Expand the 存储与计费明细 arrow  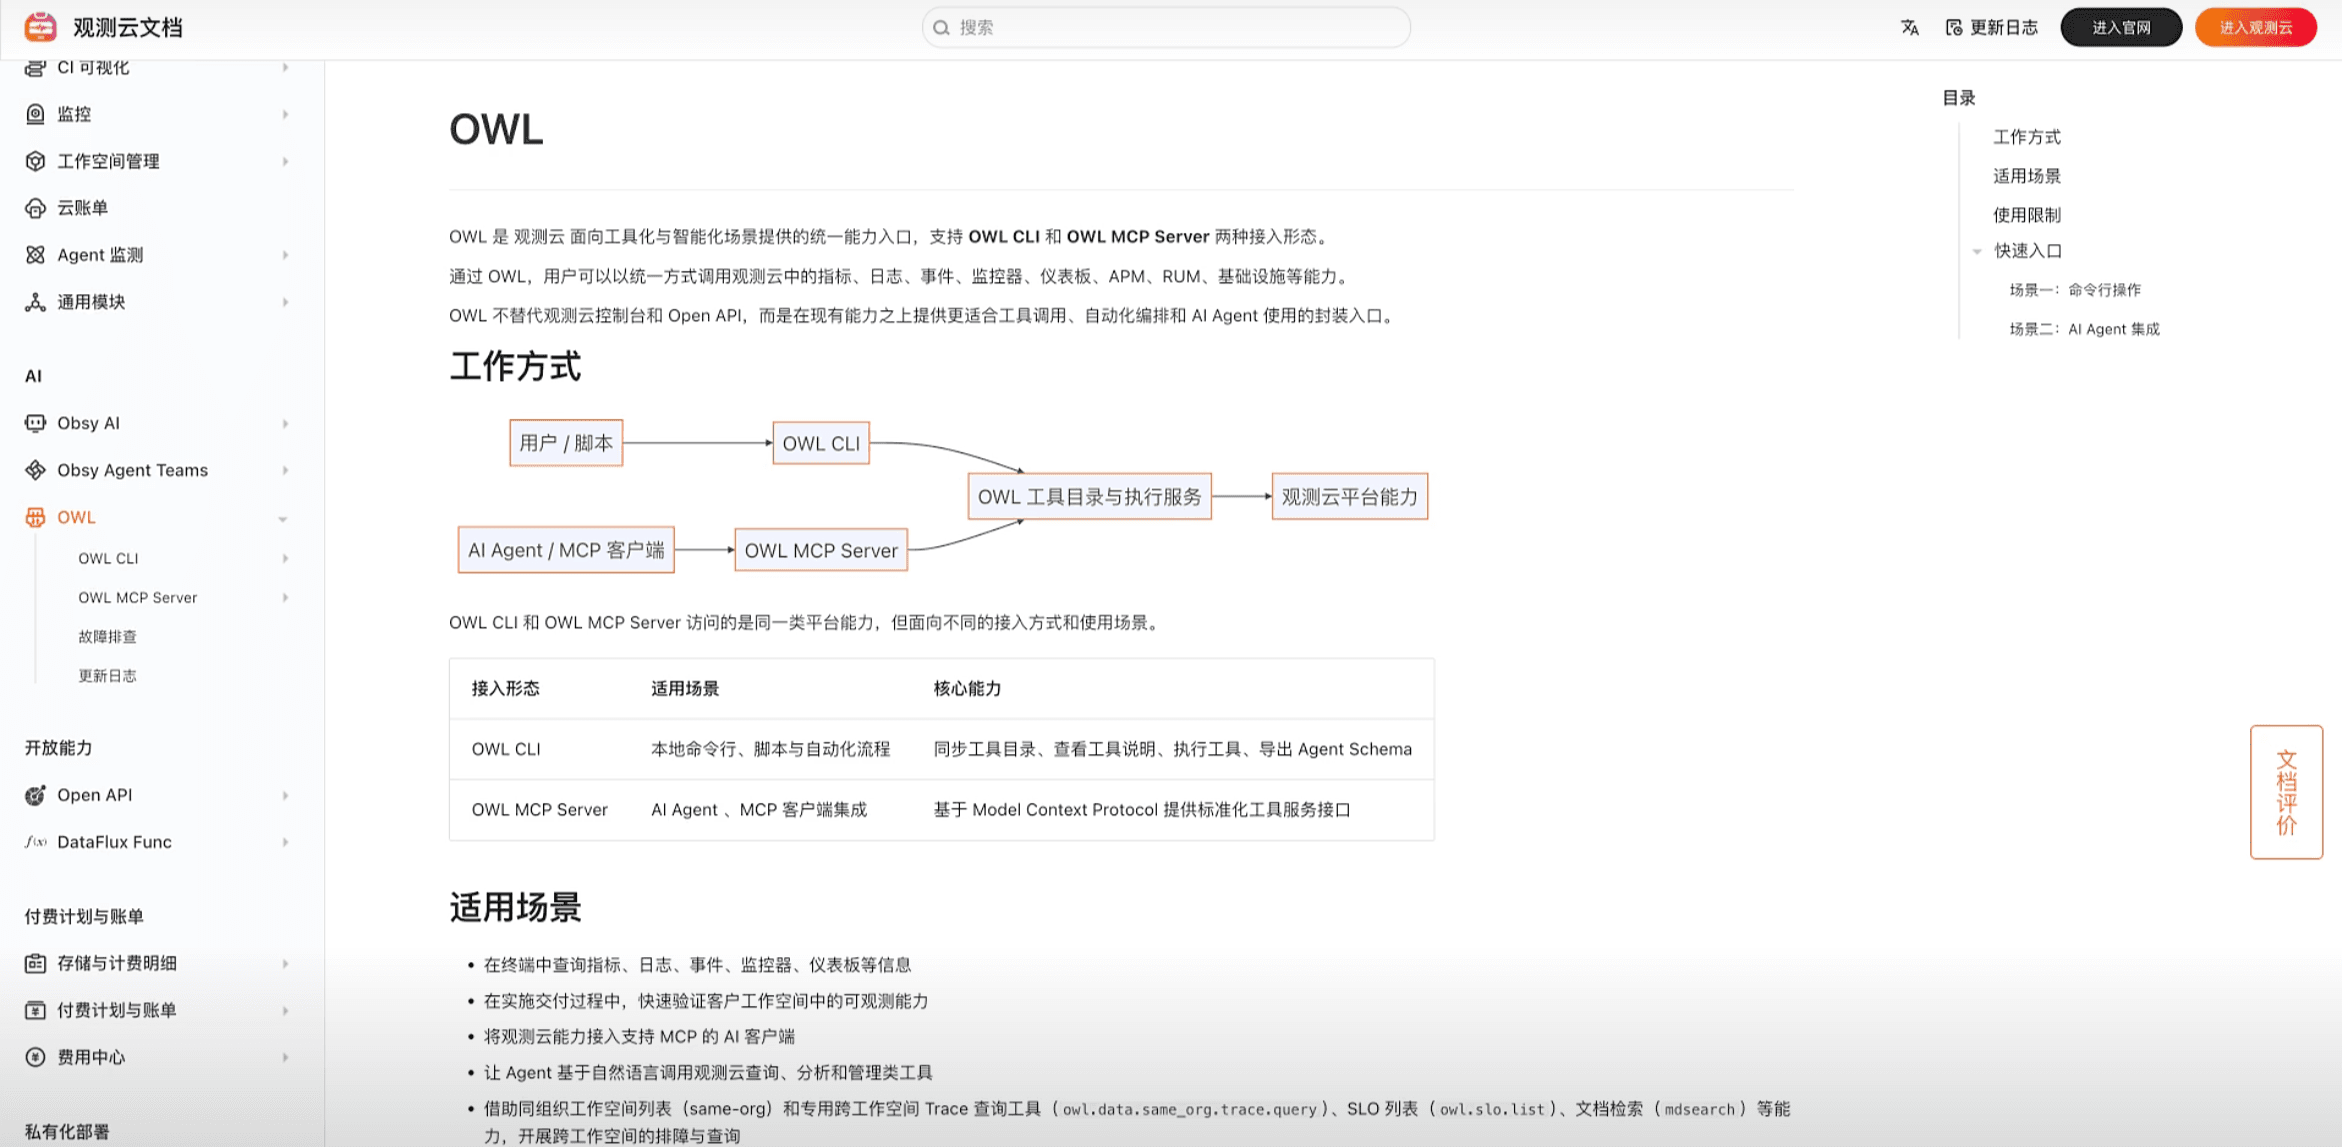pos(285,963)
